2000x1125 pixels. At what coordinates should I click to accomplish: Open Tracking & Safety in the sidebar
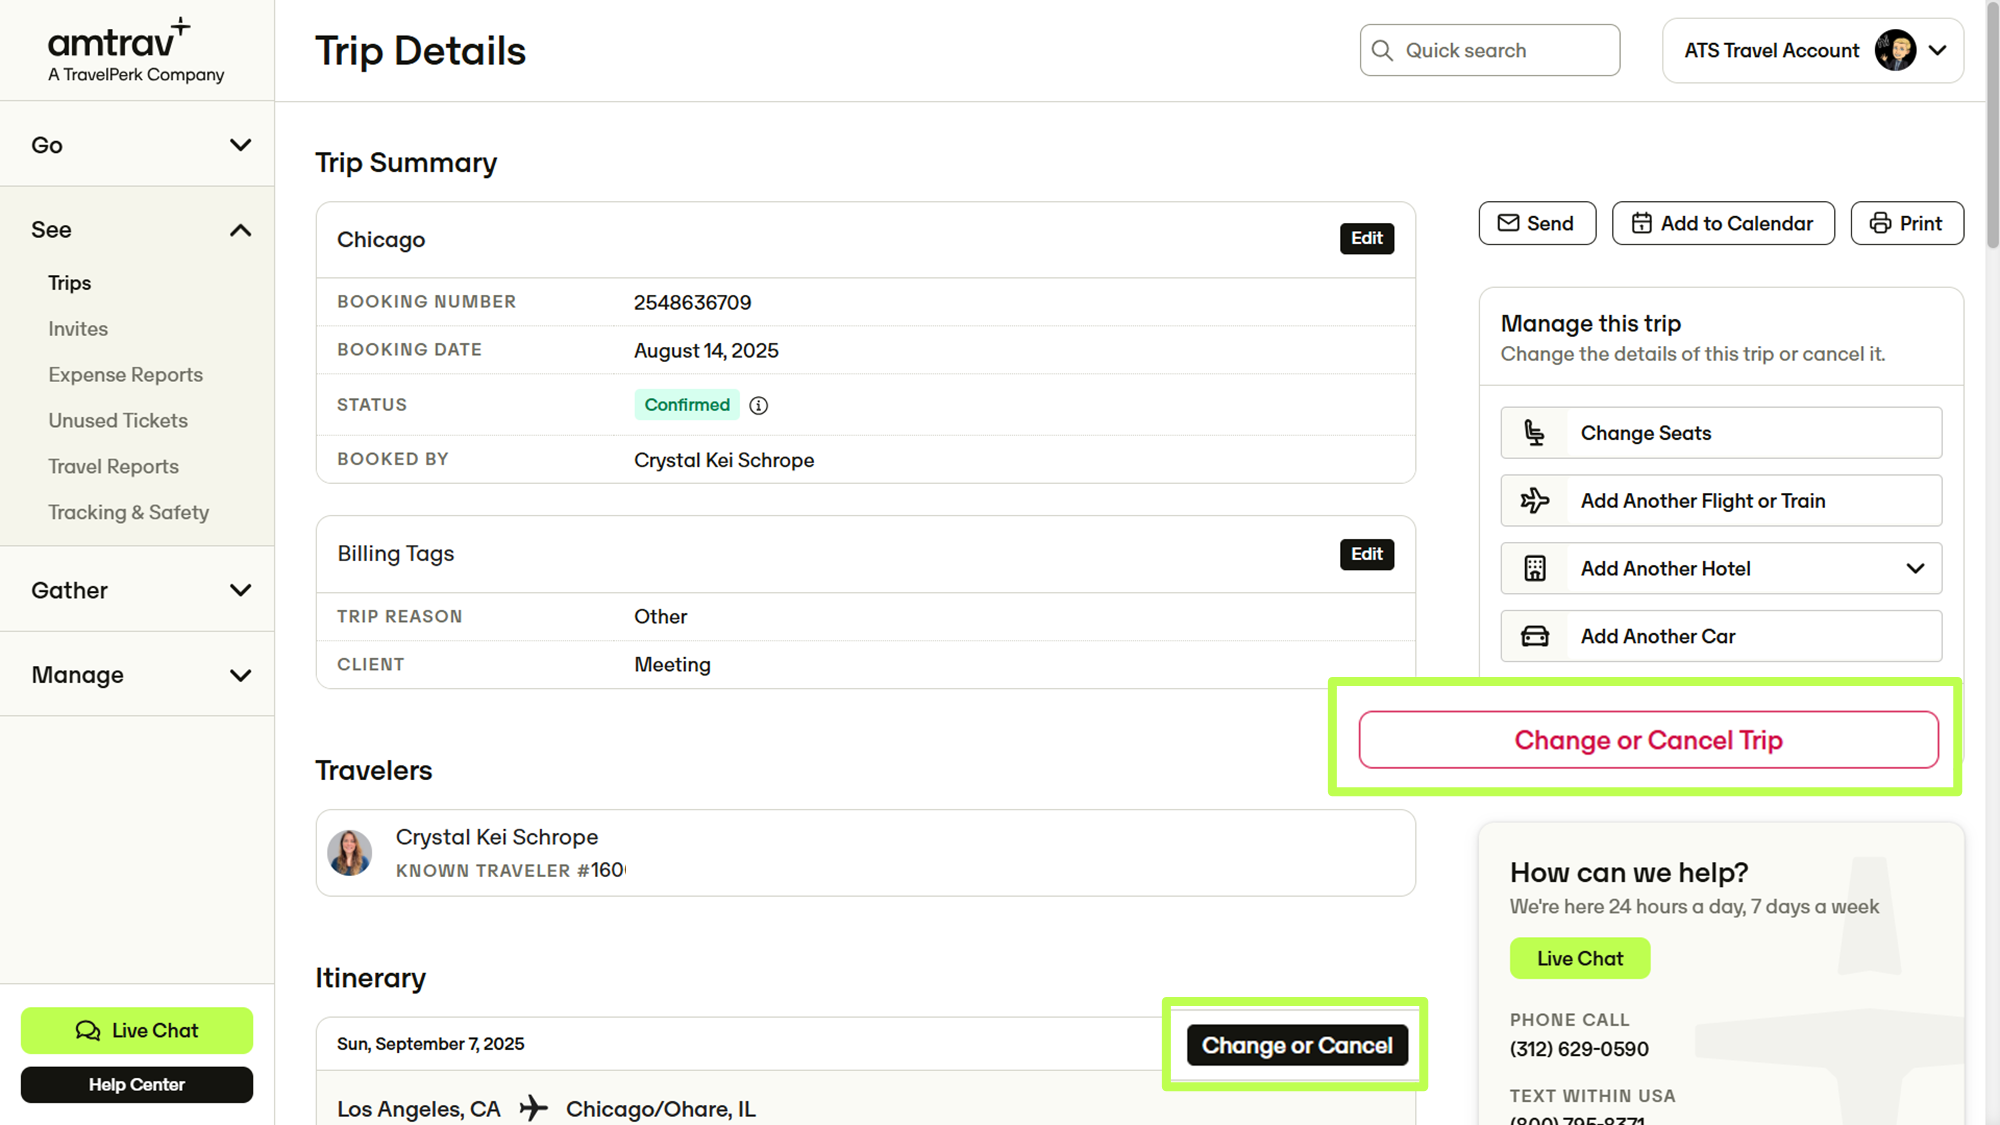(x=129, y=512)
